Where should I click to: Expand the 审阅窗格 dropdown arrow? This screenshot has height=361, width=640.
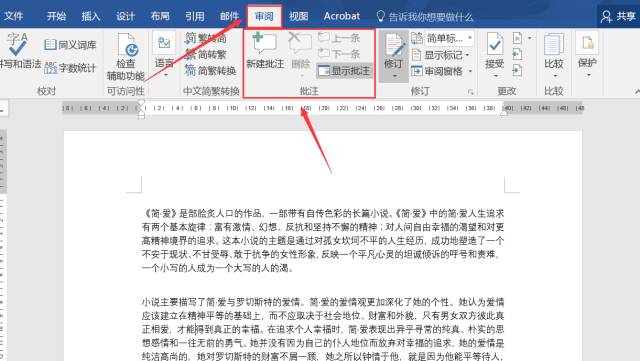pyautogui.click(x=470, y=71)
